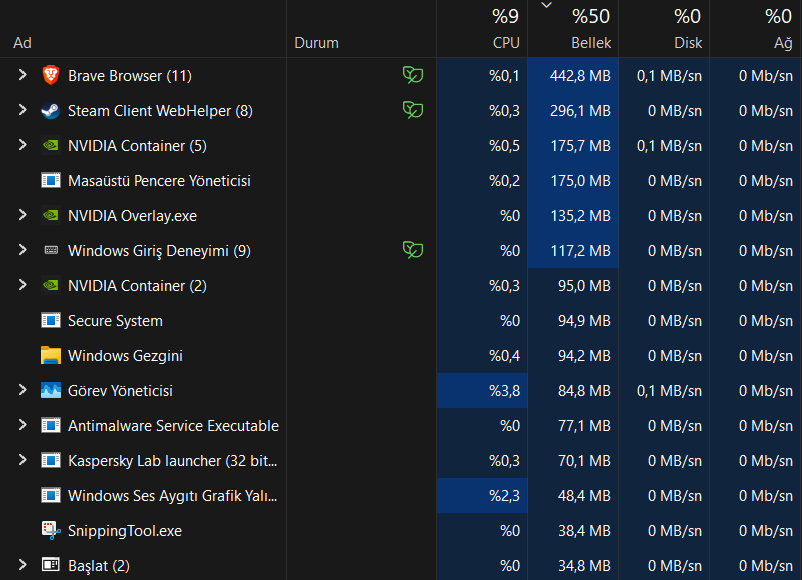
Task: Select the Brave Browser (11) row name
Action: (x=130, y=76)
